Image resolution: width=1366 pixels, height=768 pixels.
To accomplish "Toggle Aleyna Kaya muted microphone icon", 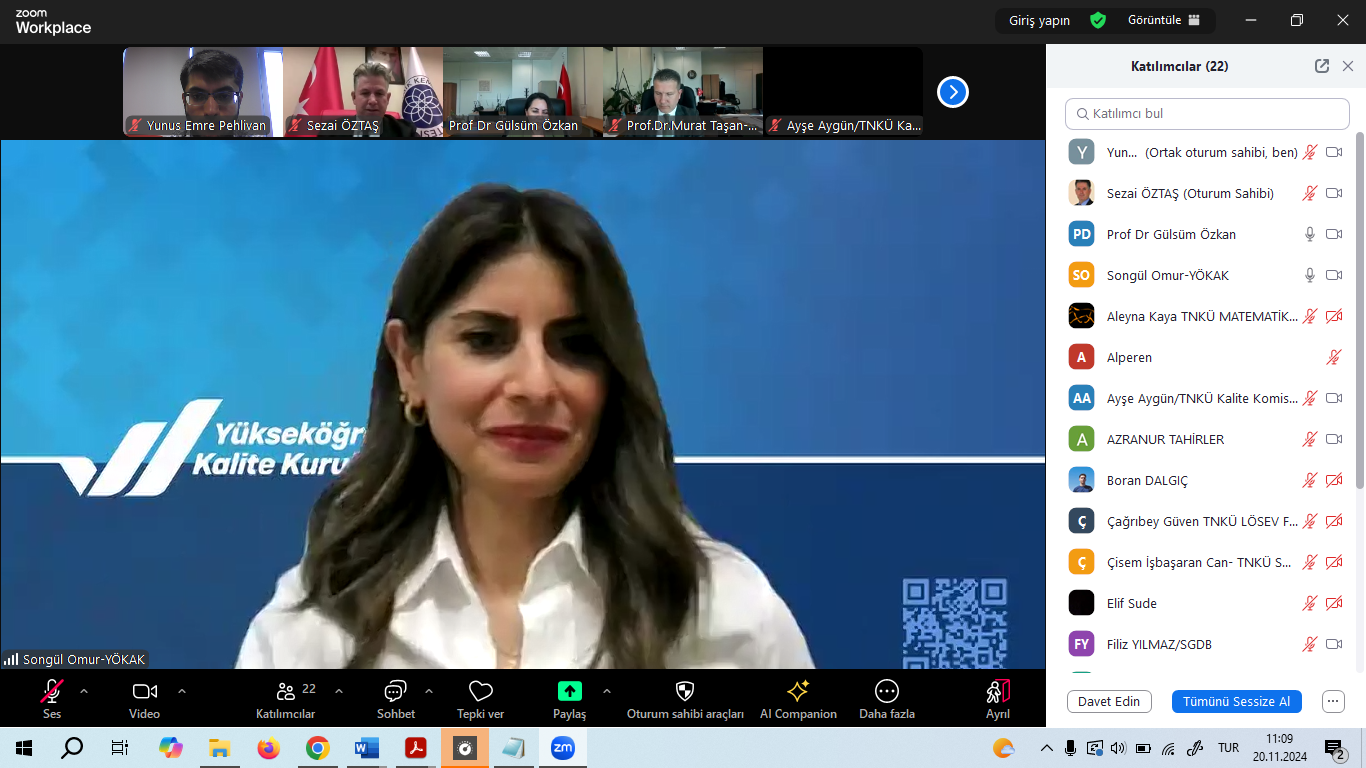I will coord(1310,316).
